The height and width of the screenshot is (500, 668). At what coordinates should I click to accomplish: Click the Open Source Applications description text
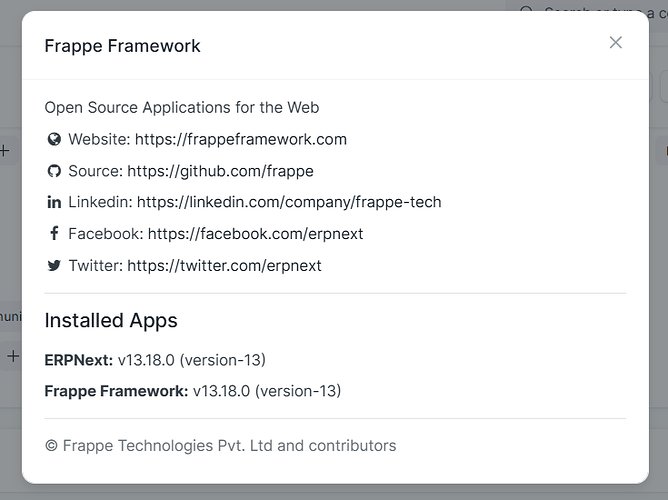[x=182, y=107]
